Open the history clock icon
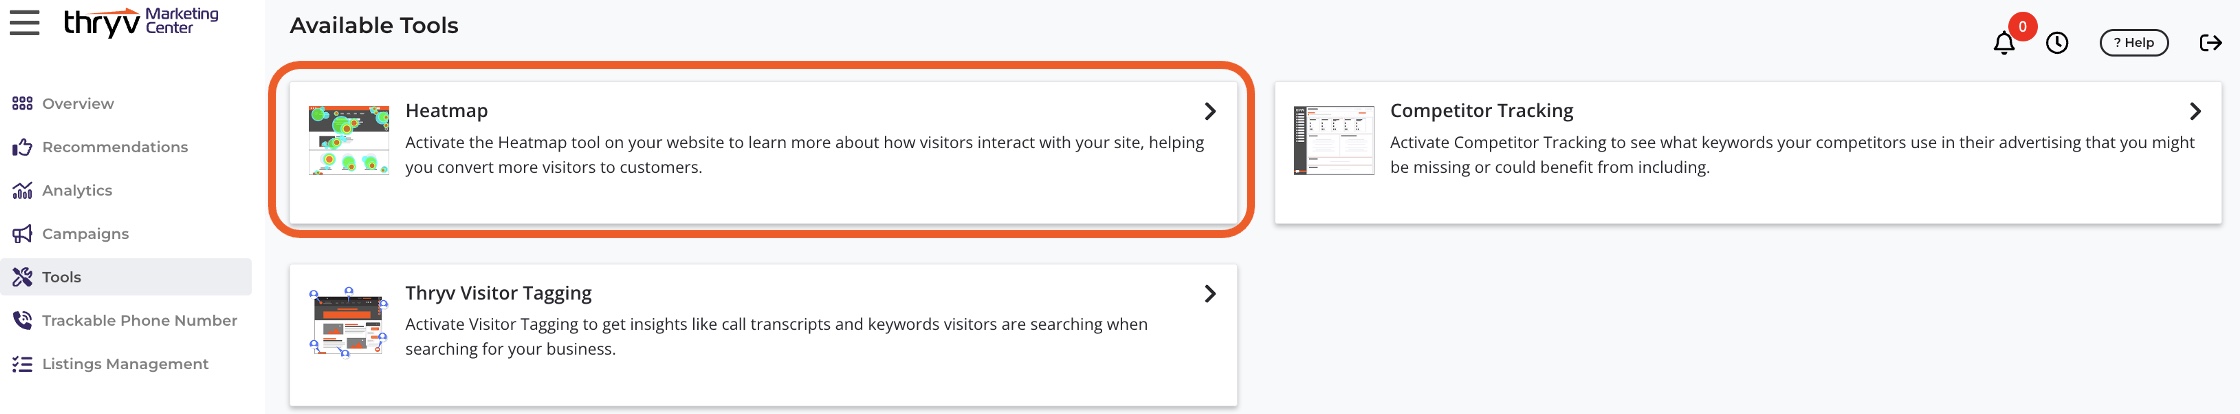The image size is (2240, 414). tap(2057, 43)
